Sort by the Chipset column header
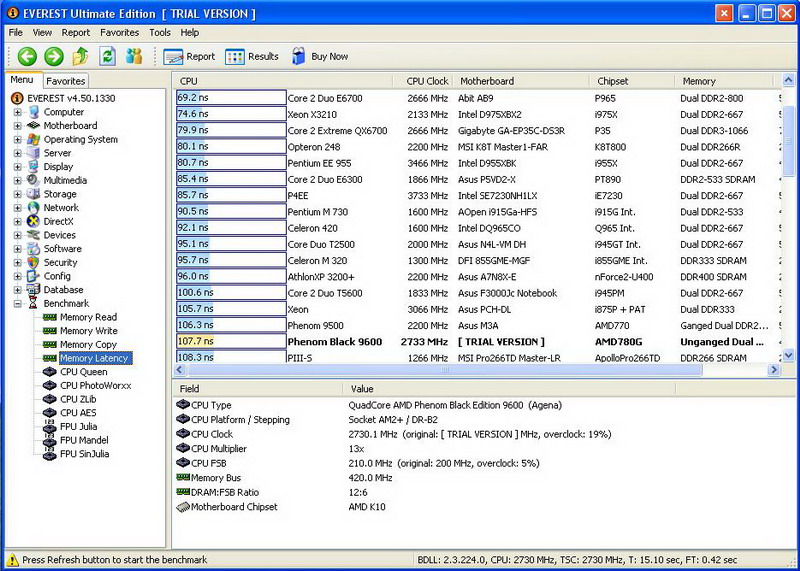800x571 pixels. click(632, 81)
